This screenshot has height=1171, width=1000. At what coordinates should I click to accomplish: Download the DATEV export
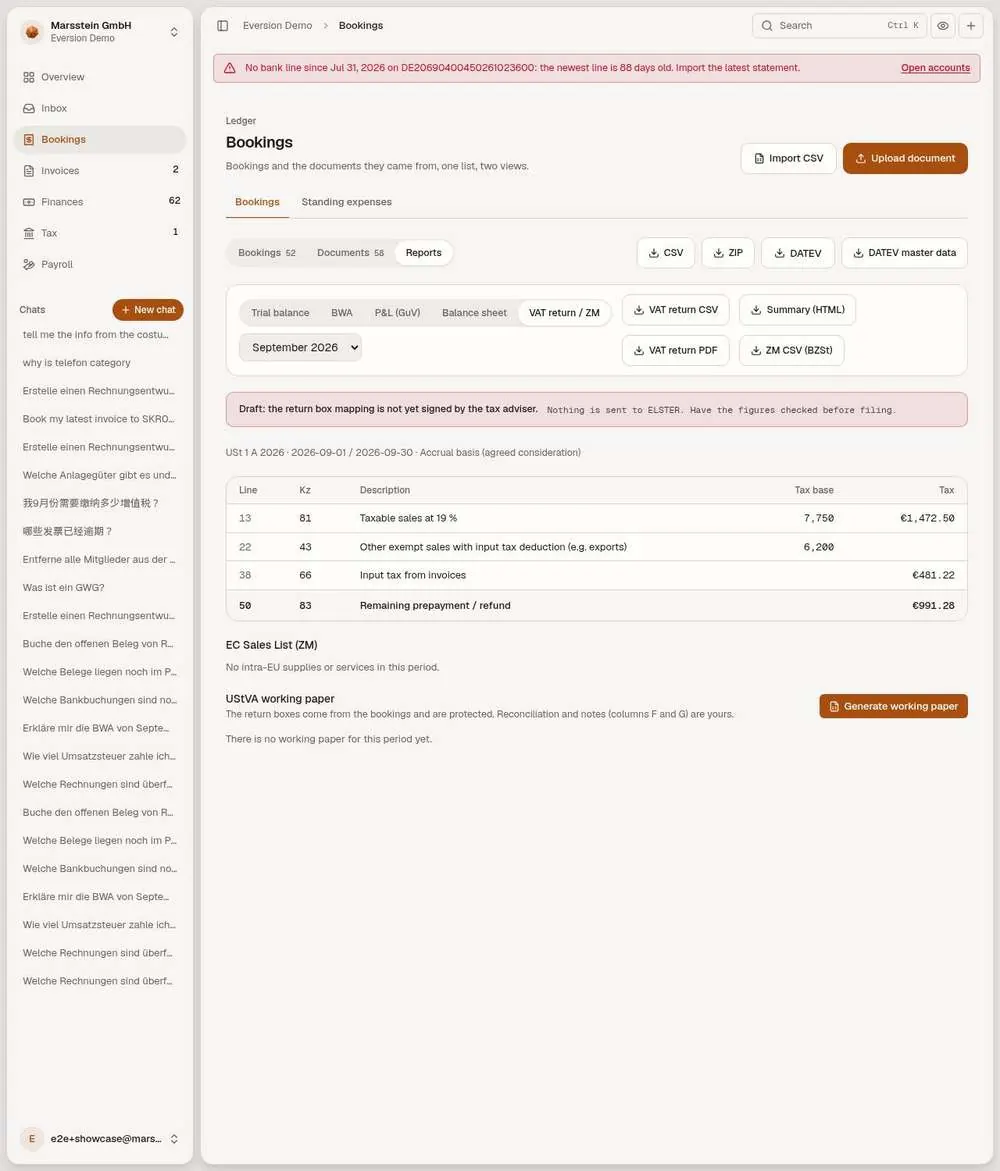pos(798,253)
